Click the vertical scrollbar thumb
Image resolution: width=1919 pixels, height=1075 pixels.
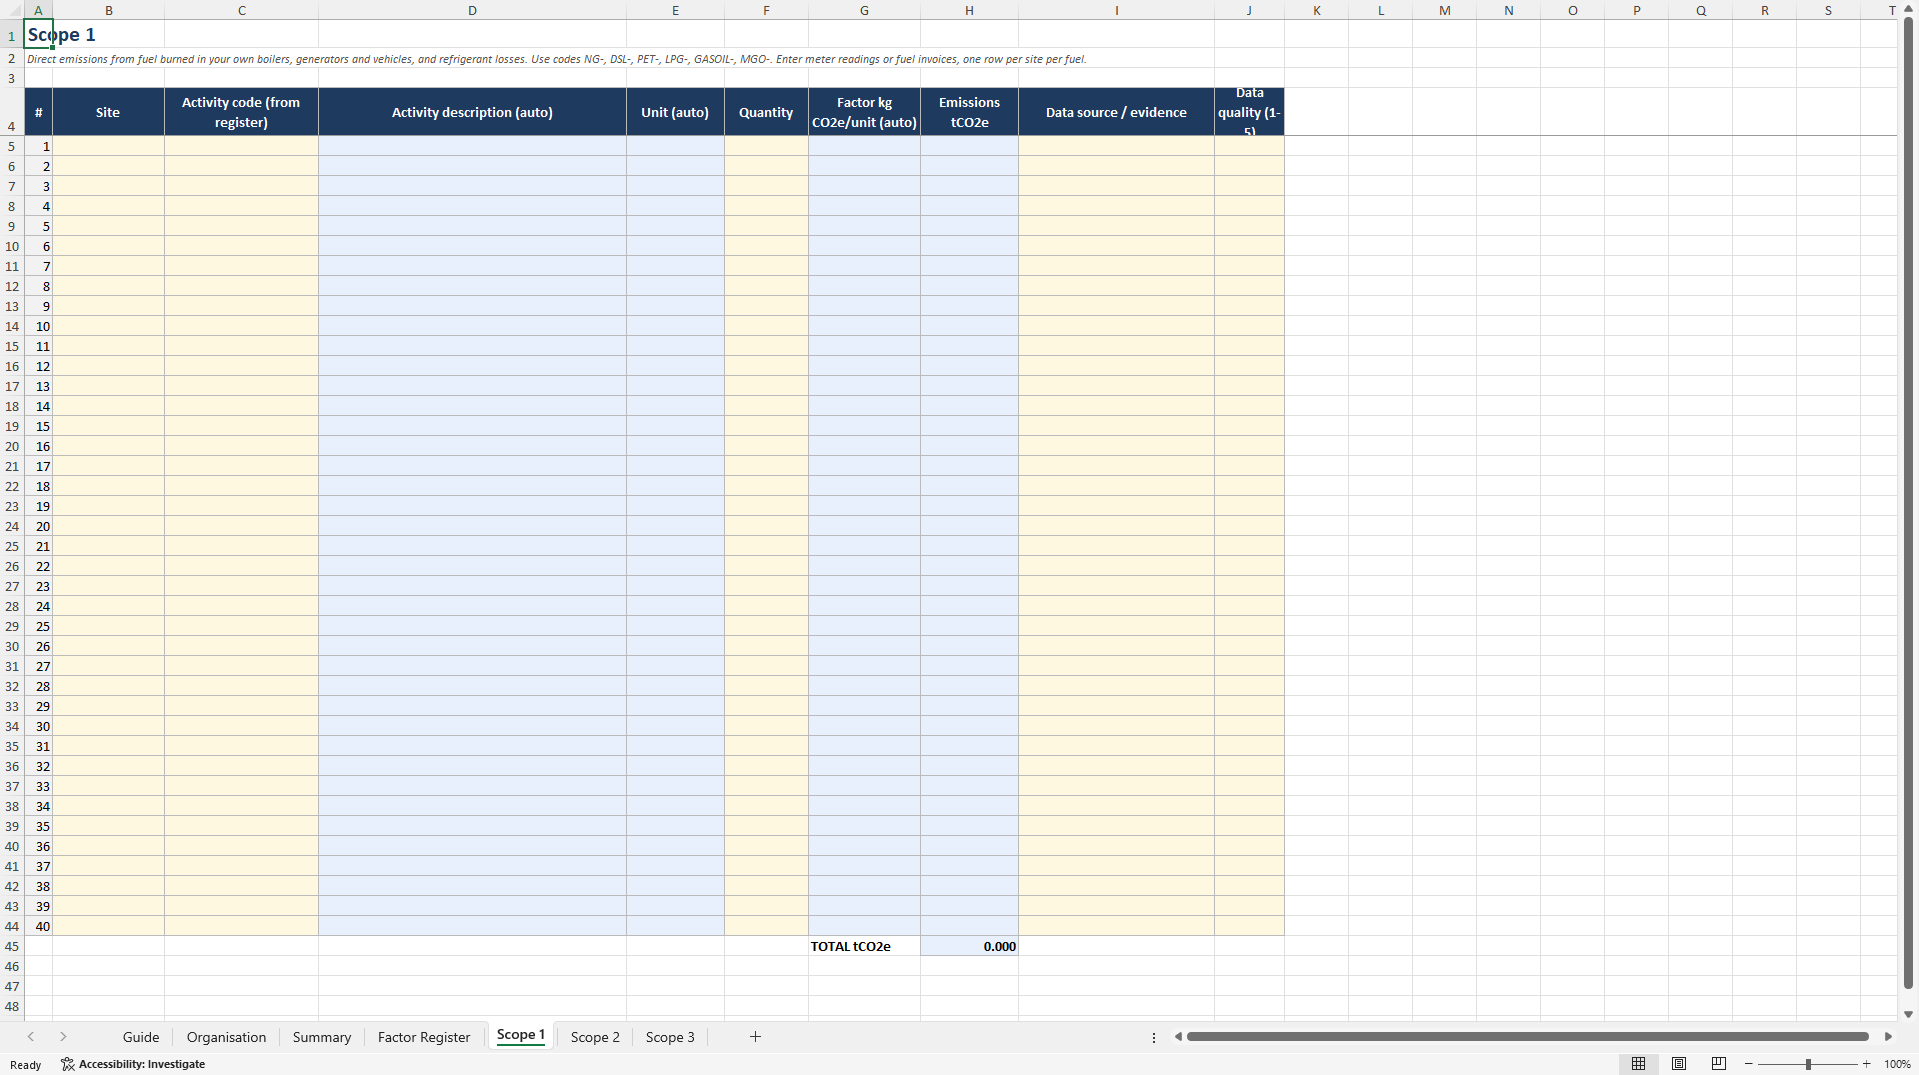click(1908, 503)
